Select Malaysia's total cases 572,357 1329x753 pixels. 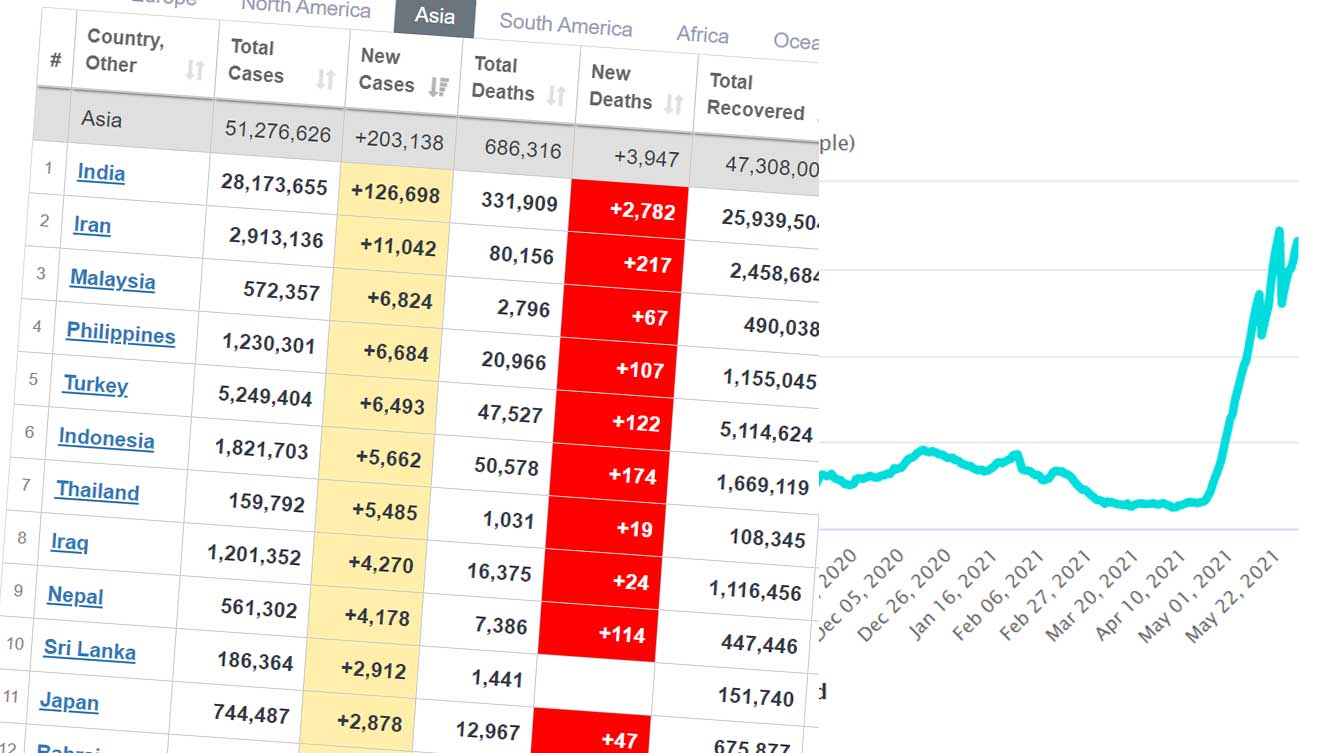tap(281, 291)
